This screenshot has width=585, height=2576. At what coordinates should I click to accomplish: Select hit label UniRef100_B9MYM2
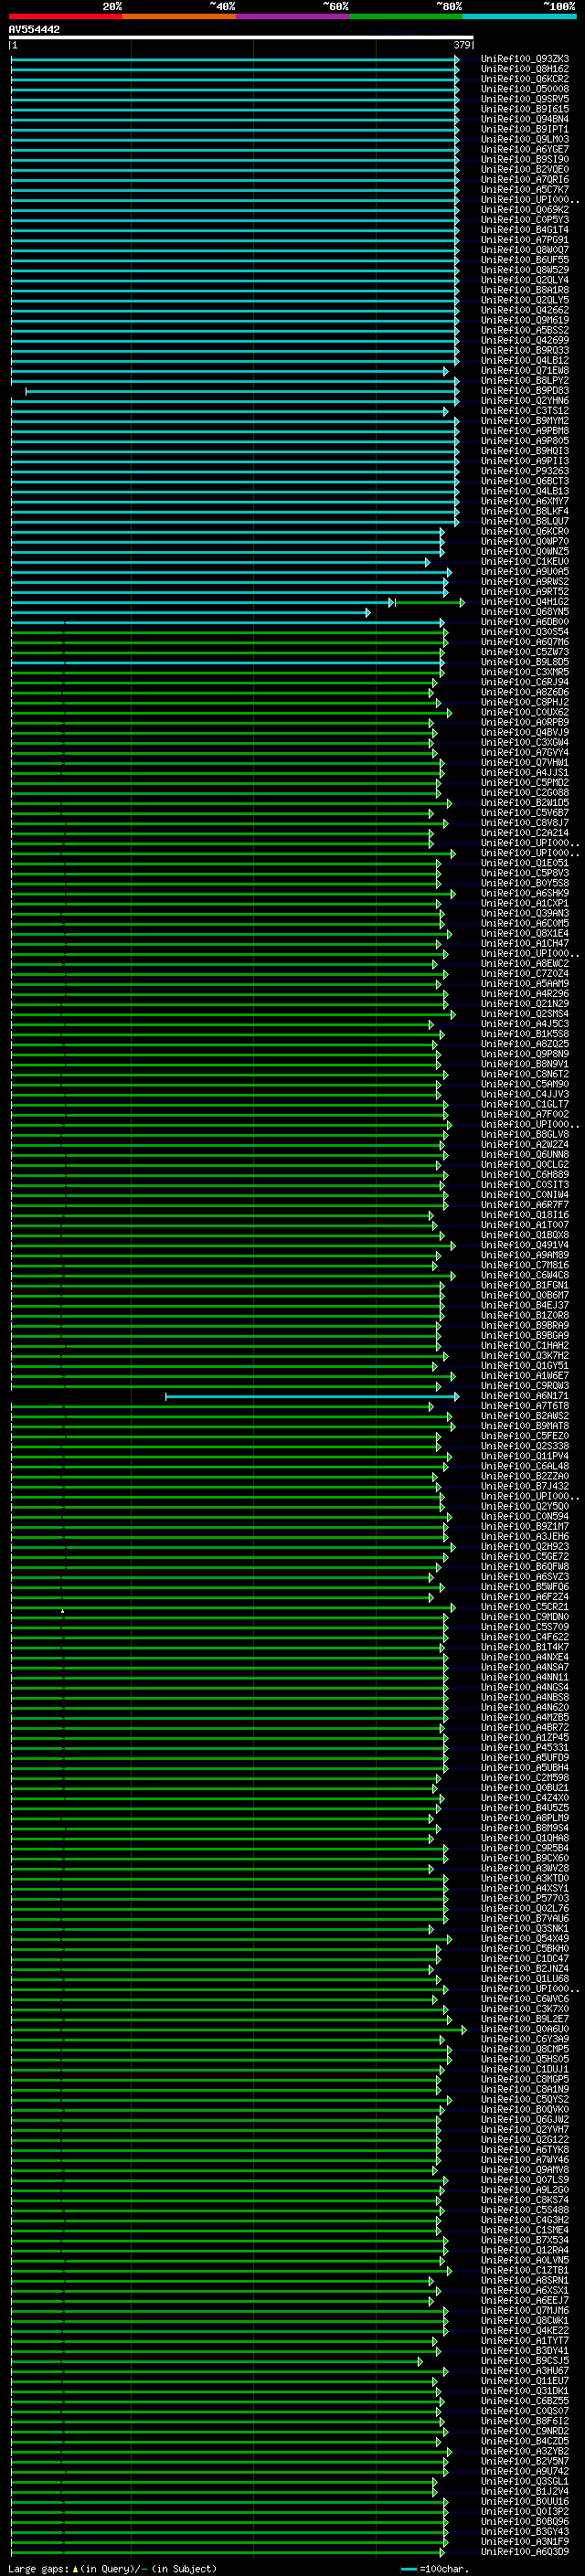pos(525,421)
